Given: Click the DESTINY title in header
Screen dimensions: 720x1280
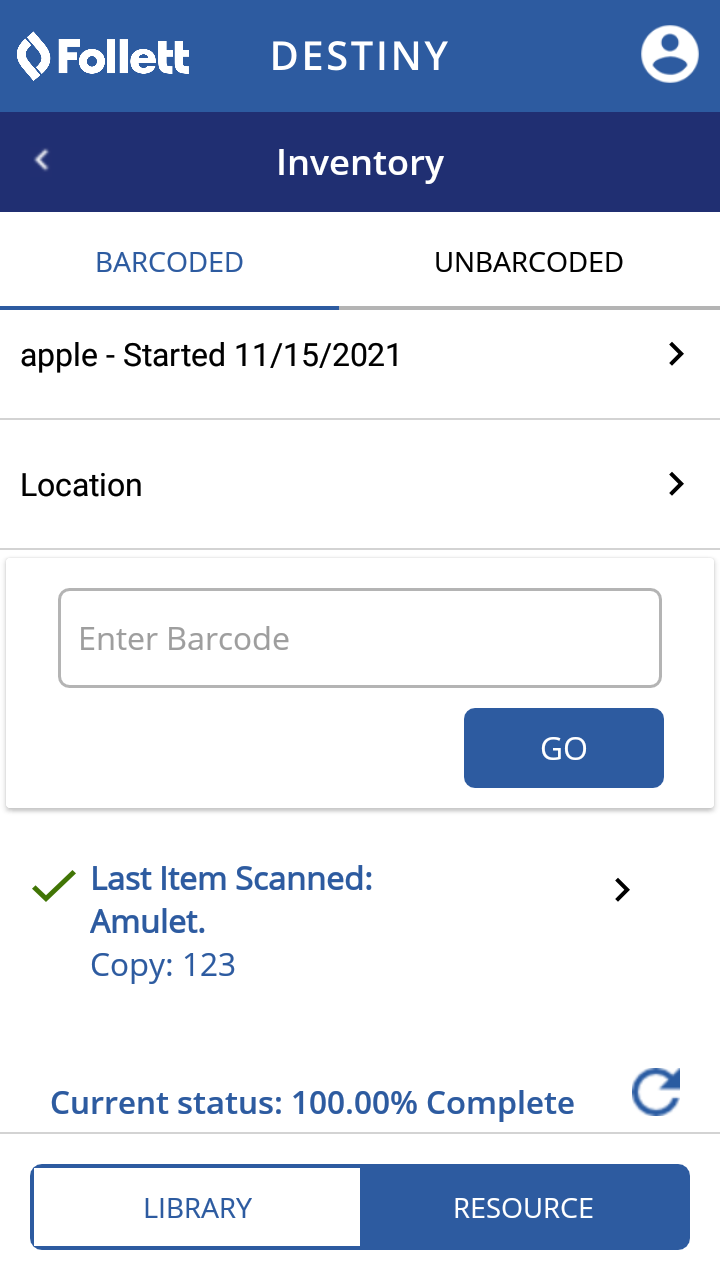Looking at the screenshot, I should point(359,57).
